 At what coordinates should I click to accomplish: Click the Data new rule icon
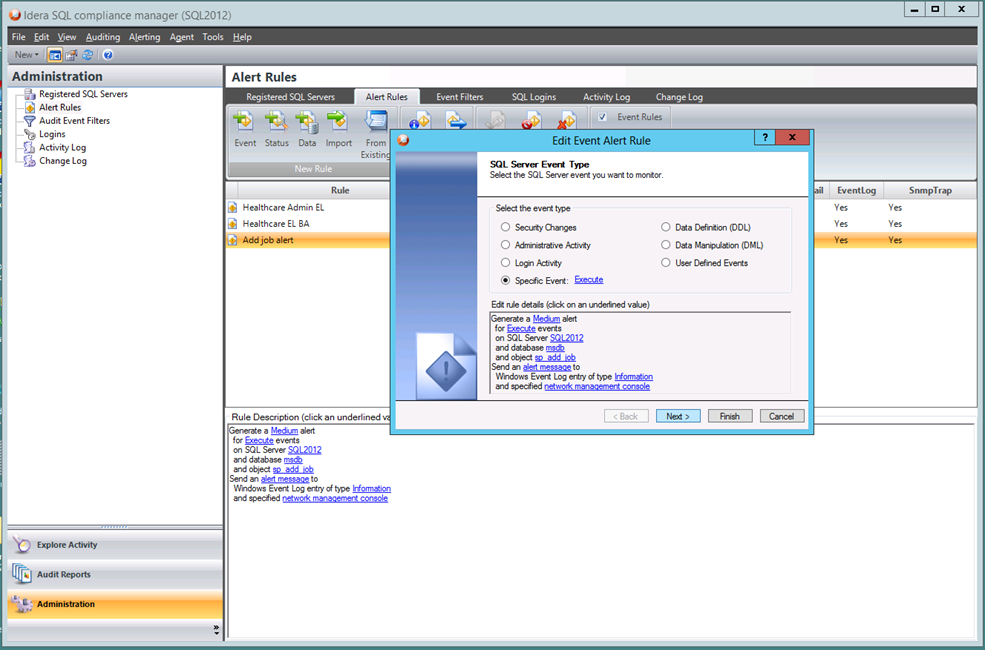(x=307, y=123)
